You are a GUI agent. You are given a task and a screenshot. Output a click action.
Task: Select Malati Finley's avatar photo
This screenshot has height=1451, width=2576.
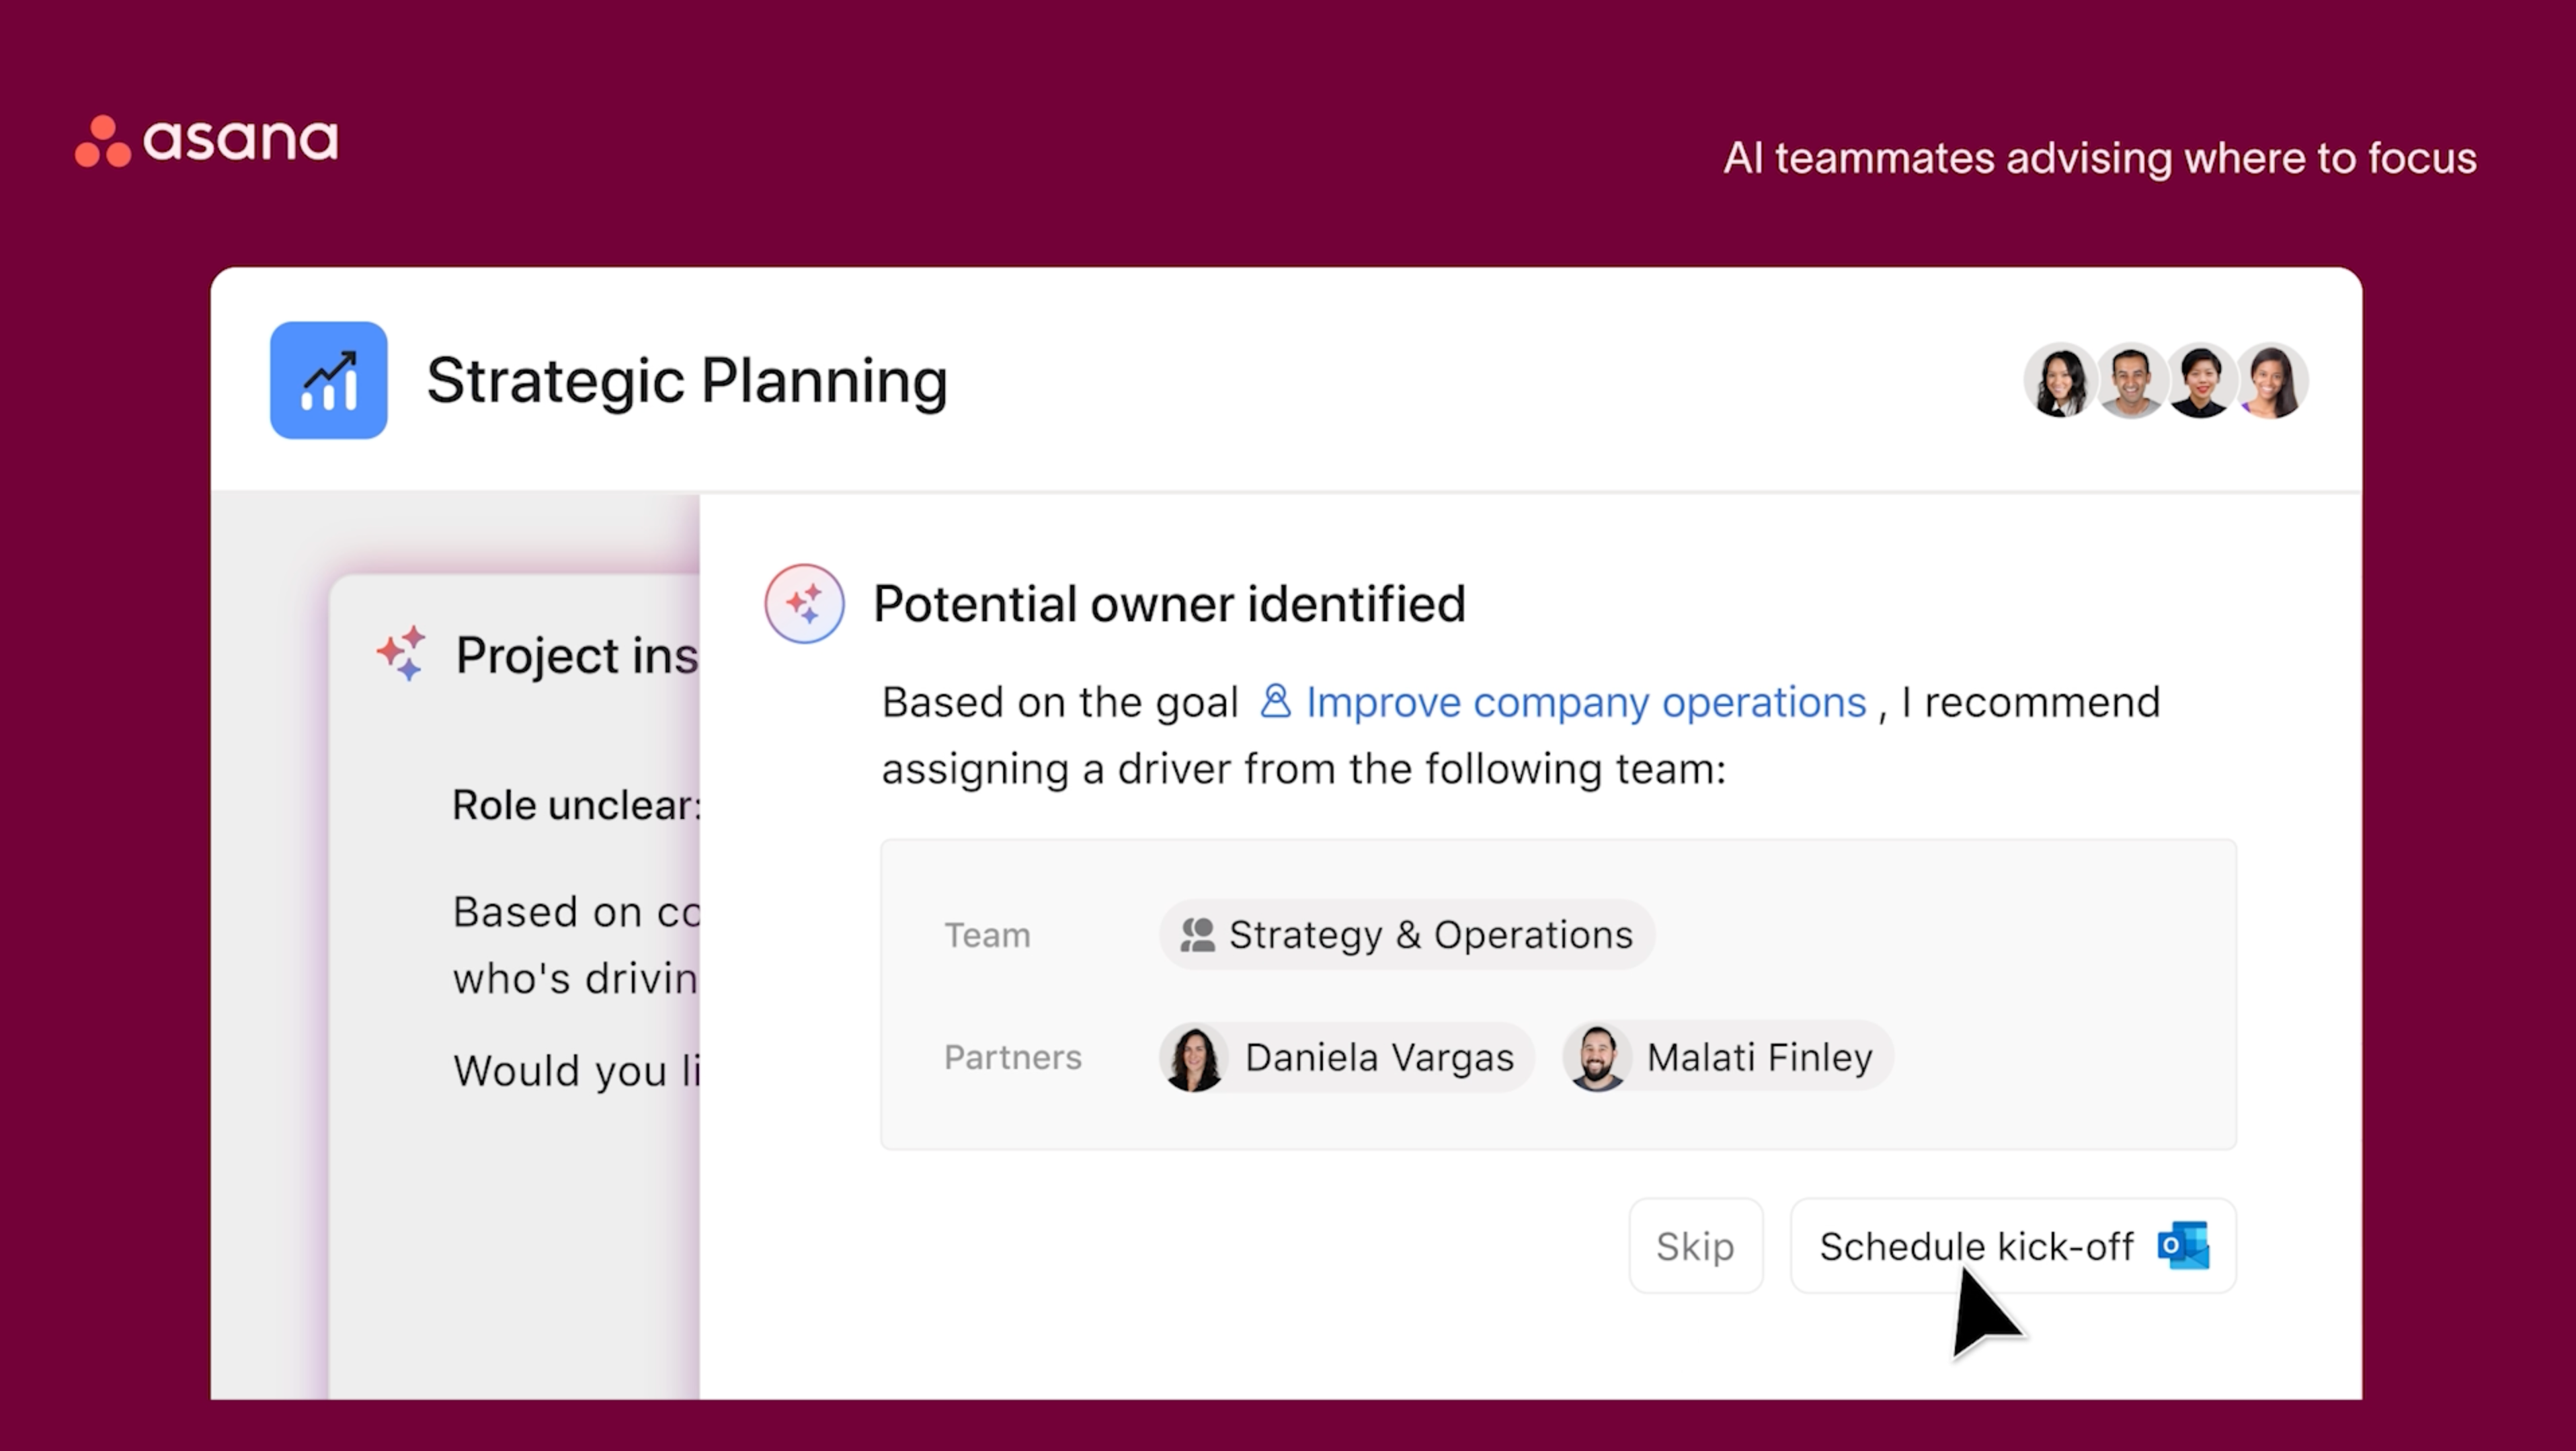click(x=1597, y=1057)
